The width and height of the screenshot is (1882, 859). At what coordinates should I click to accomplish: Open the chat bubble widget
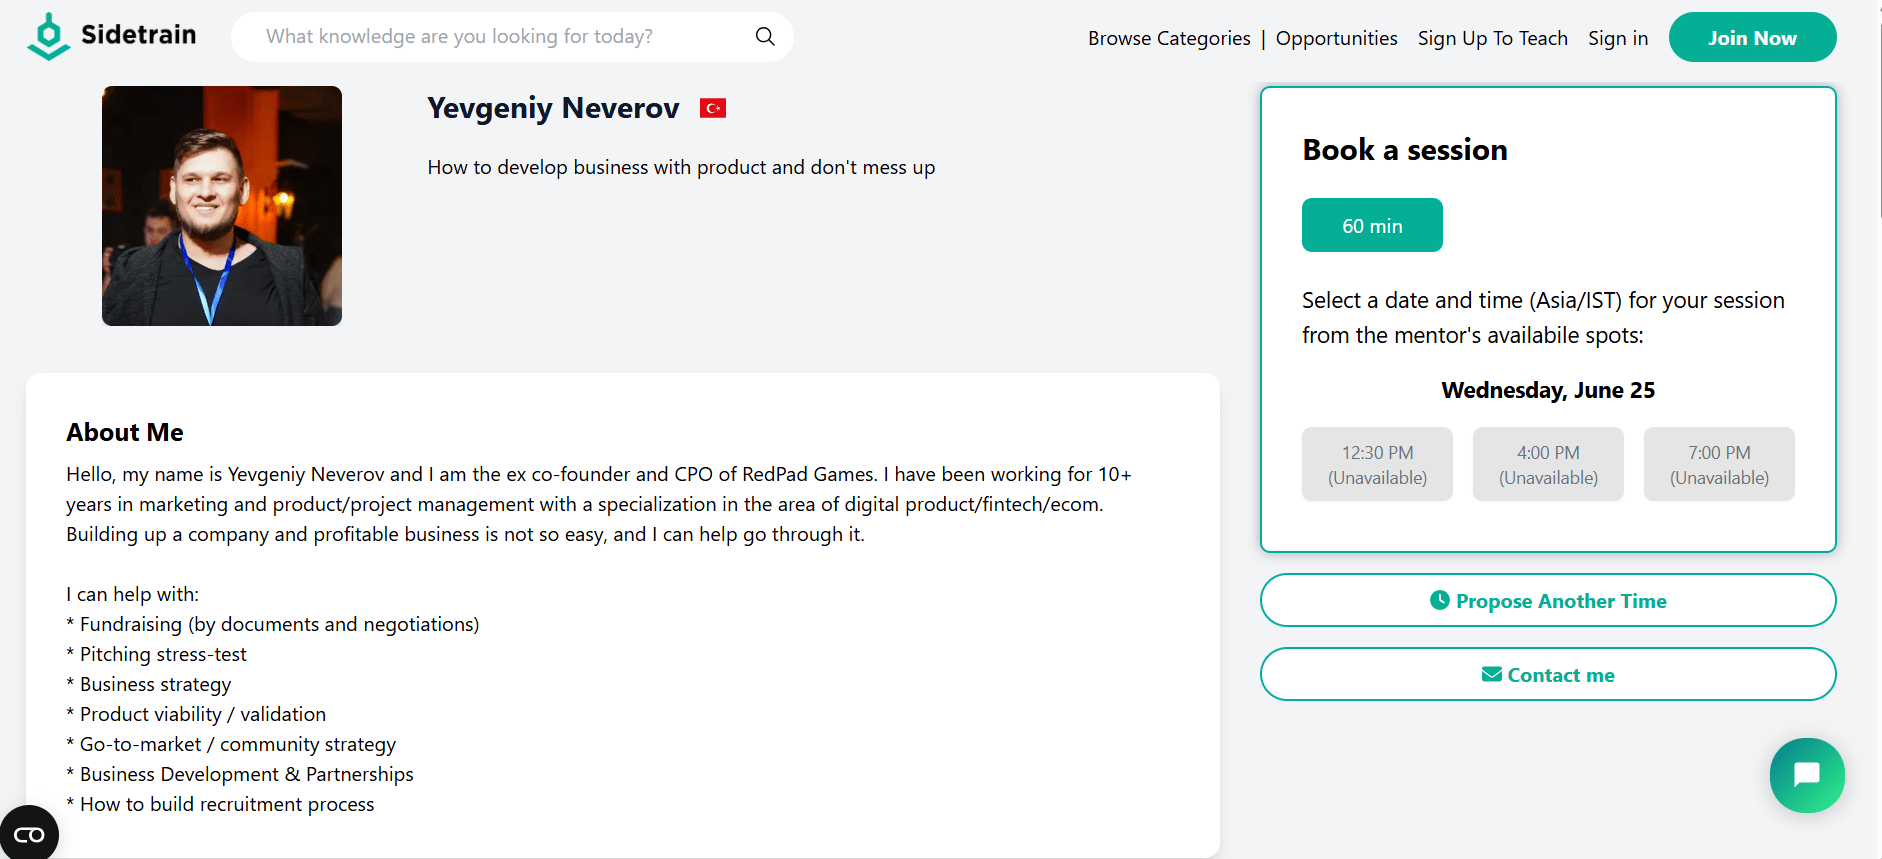pos(1806,775)
